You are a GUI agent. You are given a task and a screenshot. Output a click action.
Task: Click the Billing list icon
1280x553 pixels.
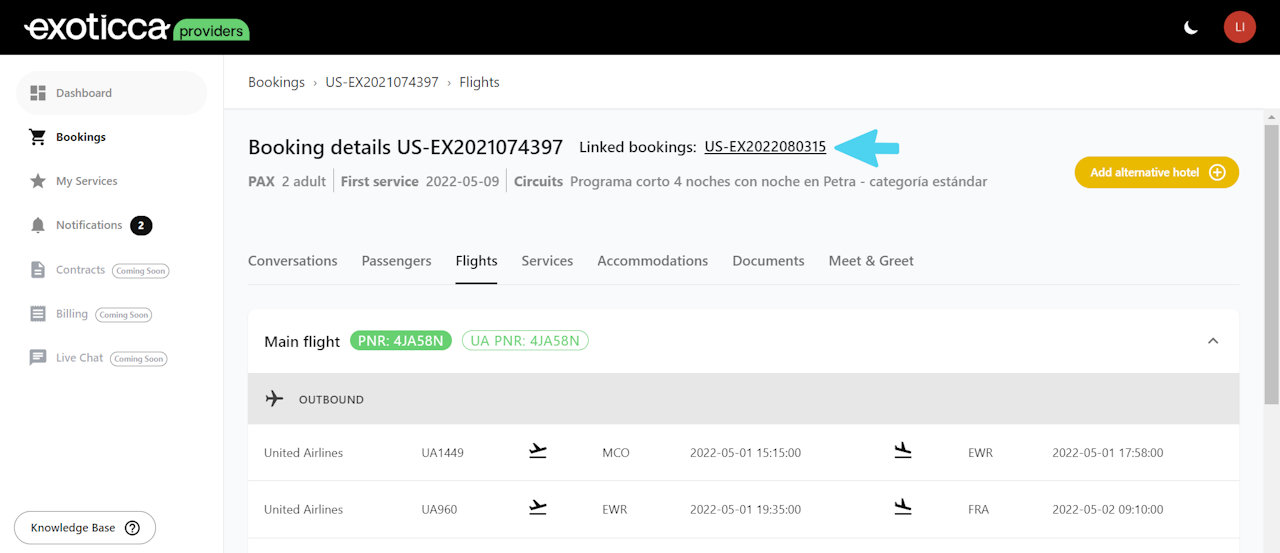click(38, 314)
